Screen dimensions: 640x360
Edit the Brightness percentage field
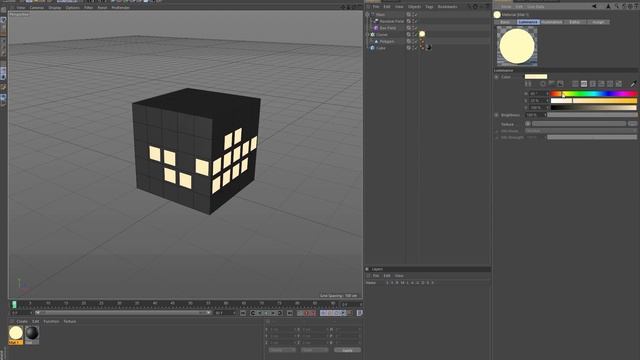(x=535, y=115)
